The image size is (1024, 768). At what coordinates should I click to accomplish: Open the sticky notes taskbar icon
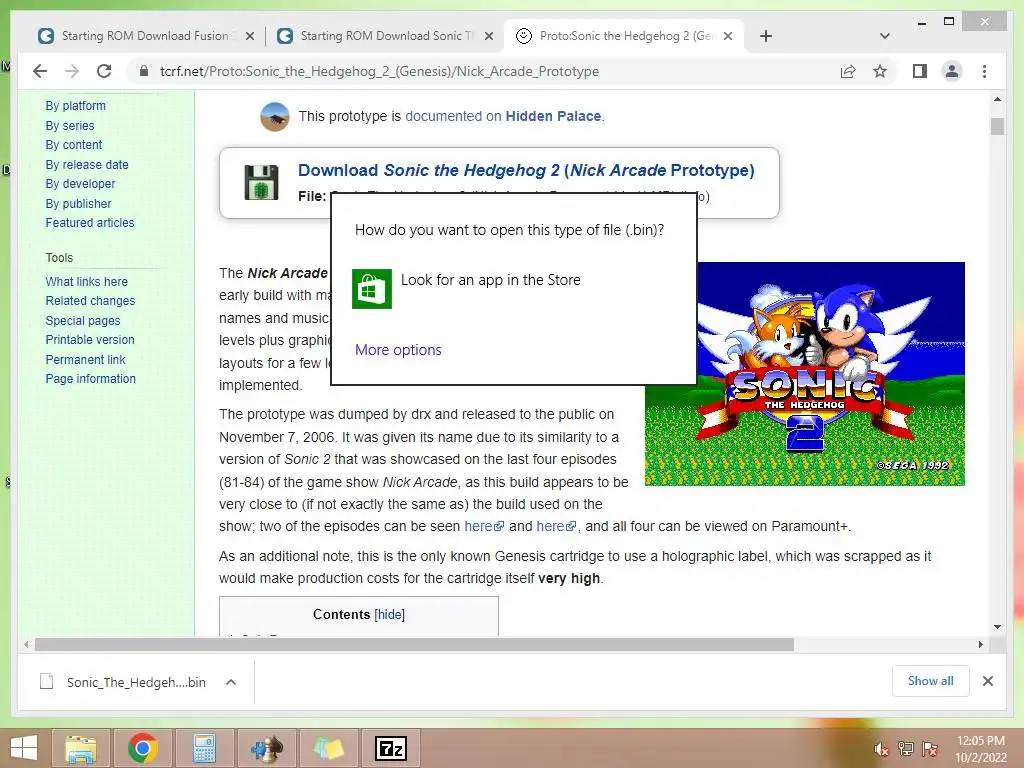[x=328, y=748]
